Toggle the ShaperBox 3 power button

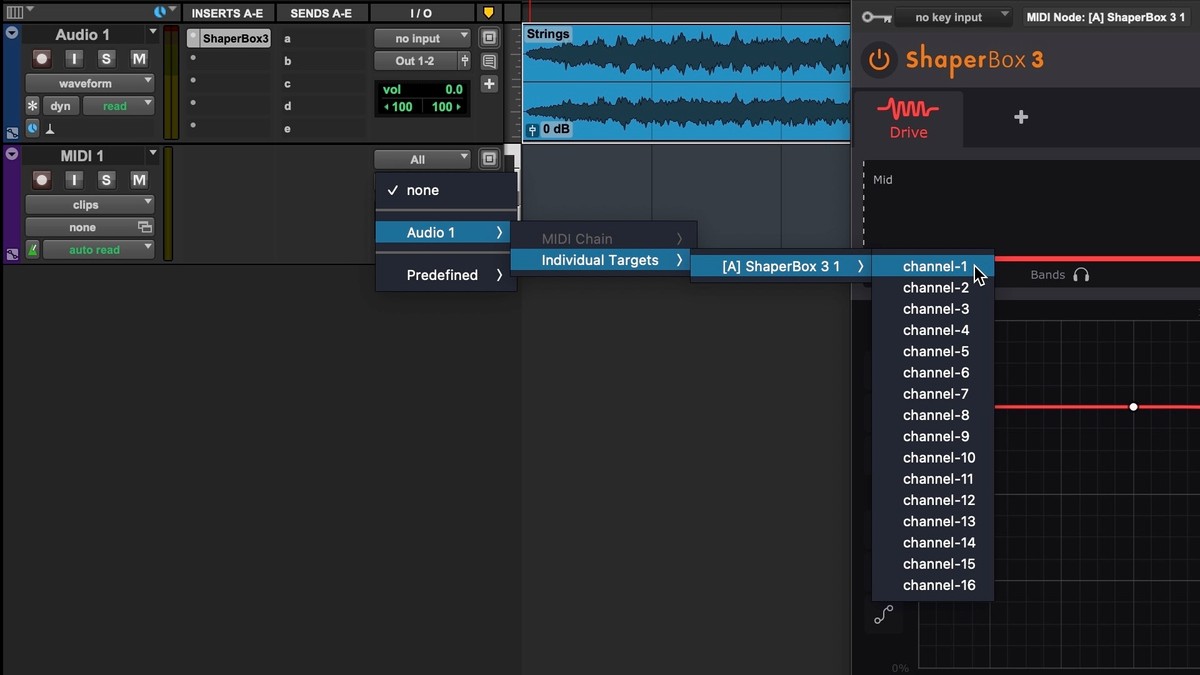click(x=878, y=60)
